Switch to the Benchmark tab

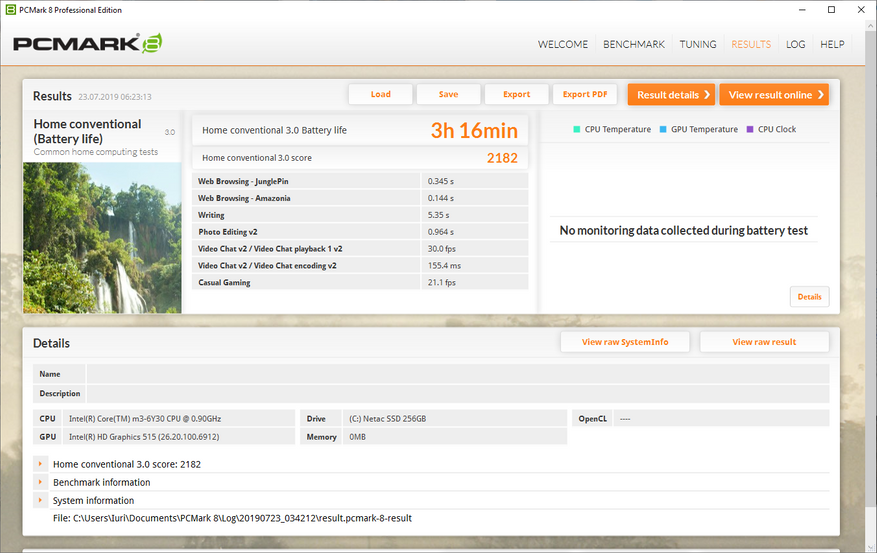[633, 44]
